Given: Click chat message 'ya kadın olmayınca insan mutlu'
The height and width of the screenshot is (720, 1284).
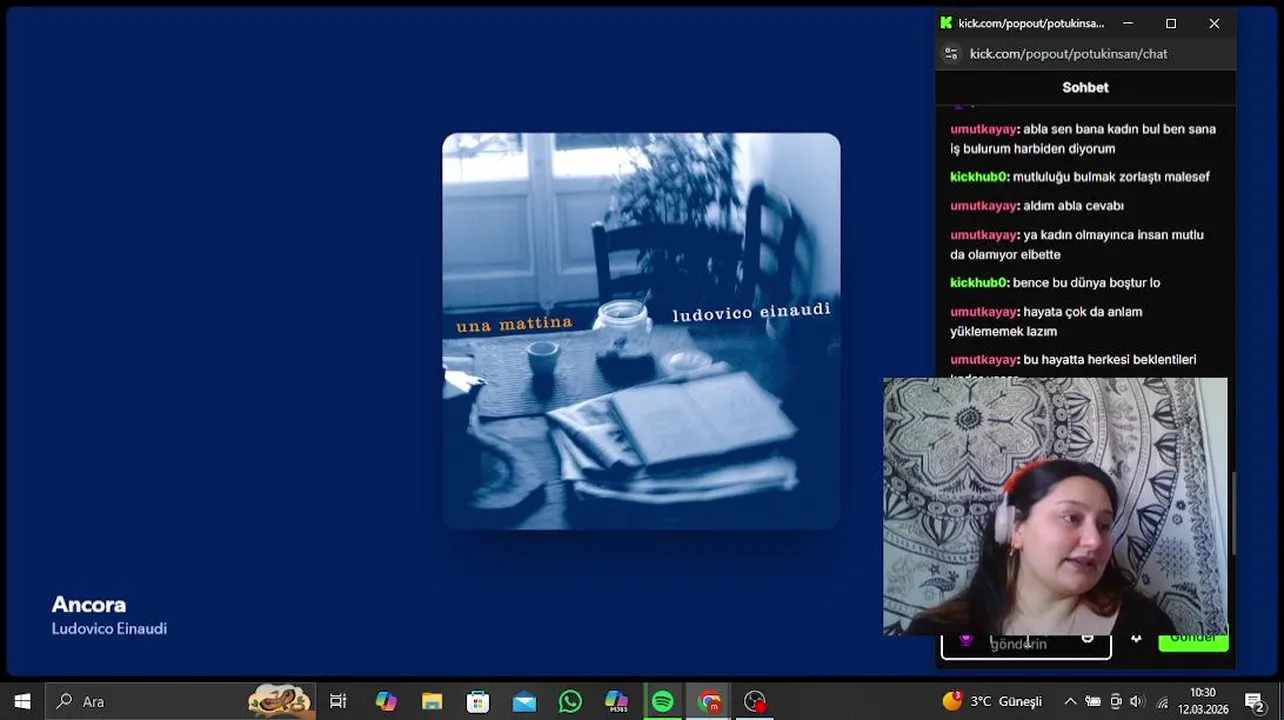Looking at the screenshot, I should click(1077, 245).
